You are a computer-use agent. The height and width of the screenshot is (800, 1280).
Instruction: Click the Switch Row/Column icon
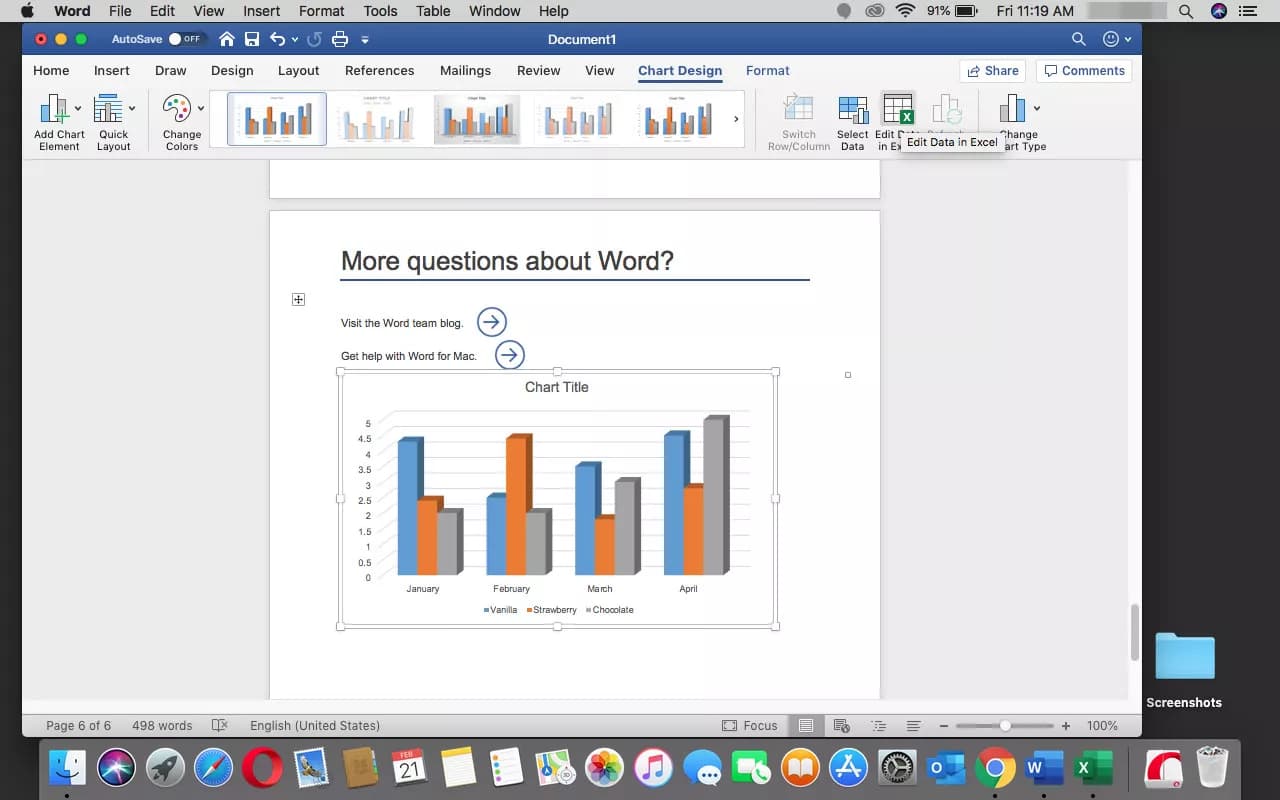[798, 108]
